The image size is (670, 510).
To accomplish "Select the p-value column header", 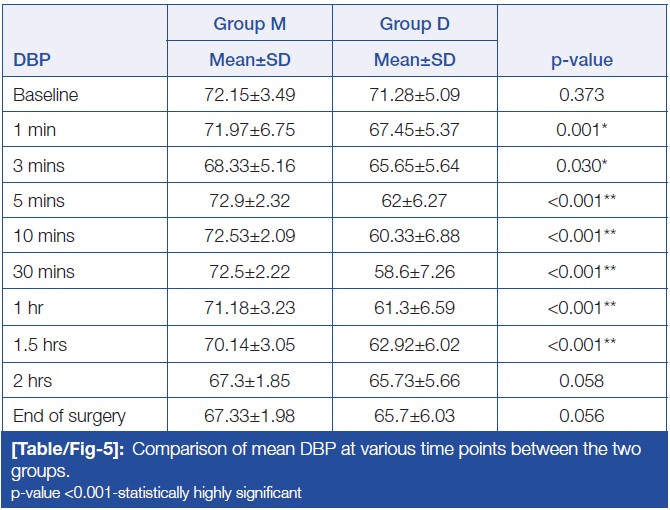I will coord(582,60).
